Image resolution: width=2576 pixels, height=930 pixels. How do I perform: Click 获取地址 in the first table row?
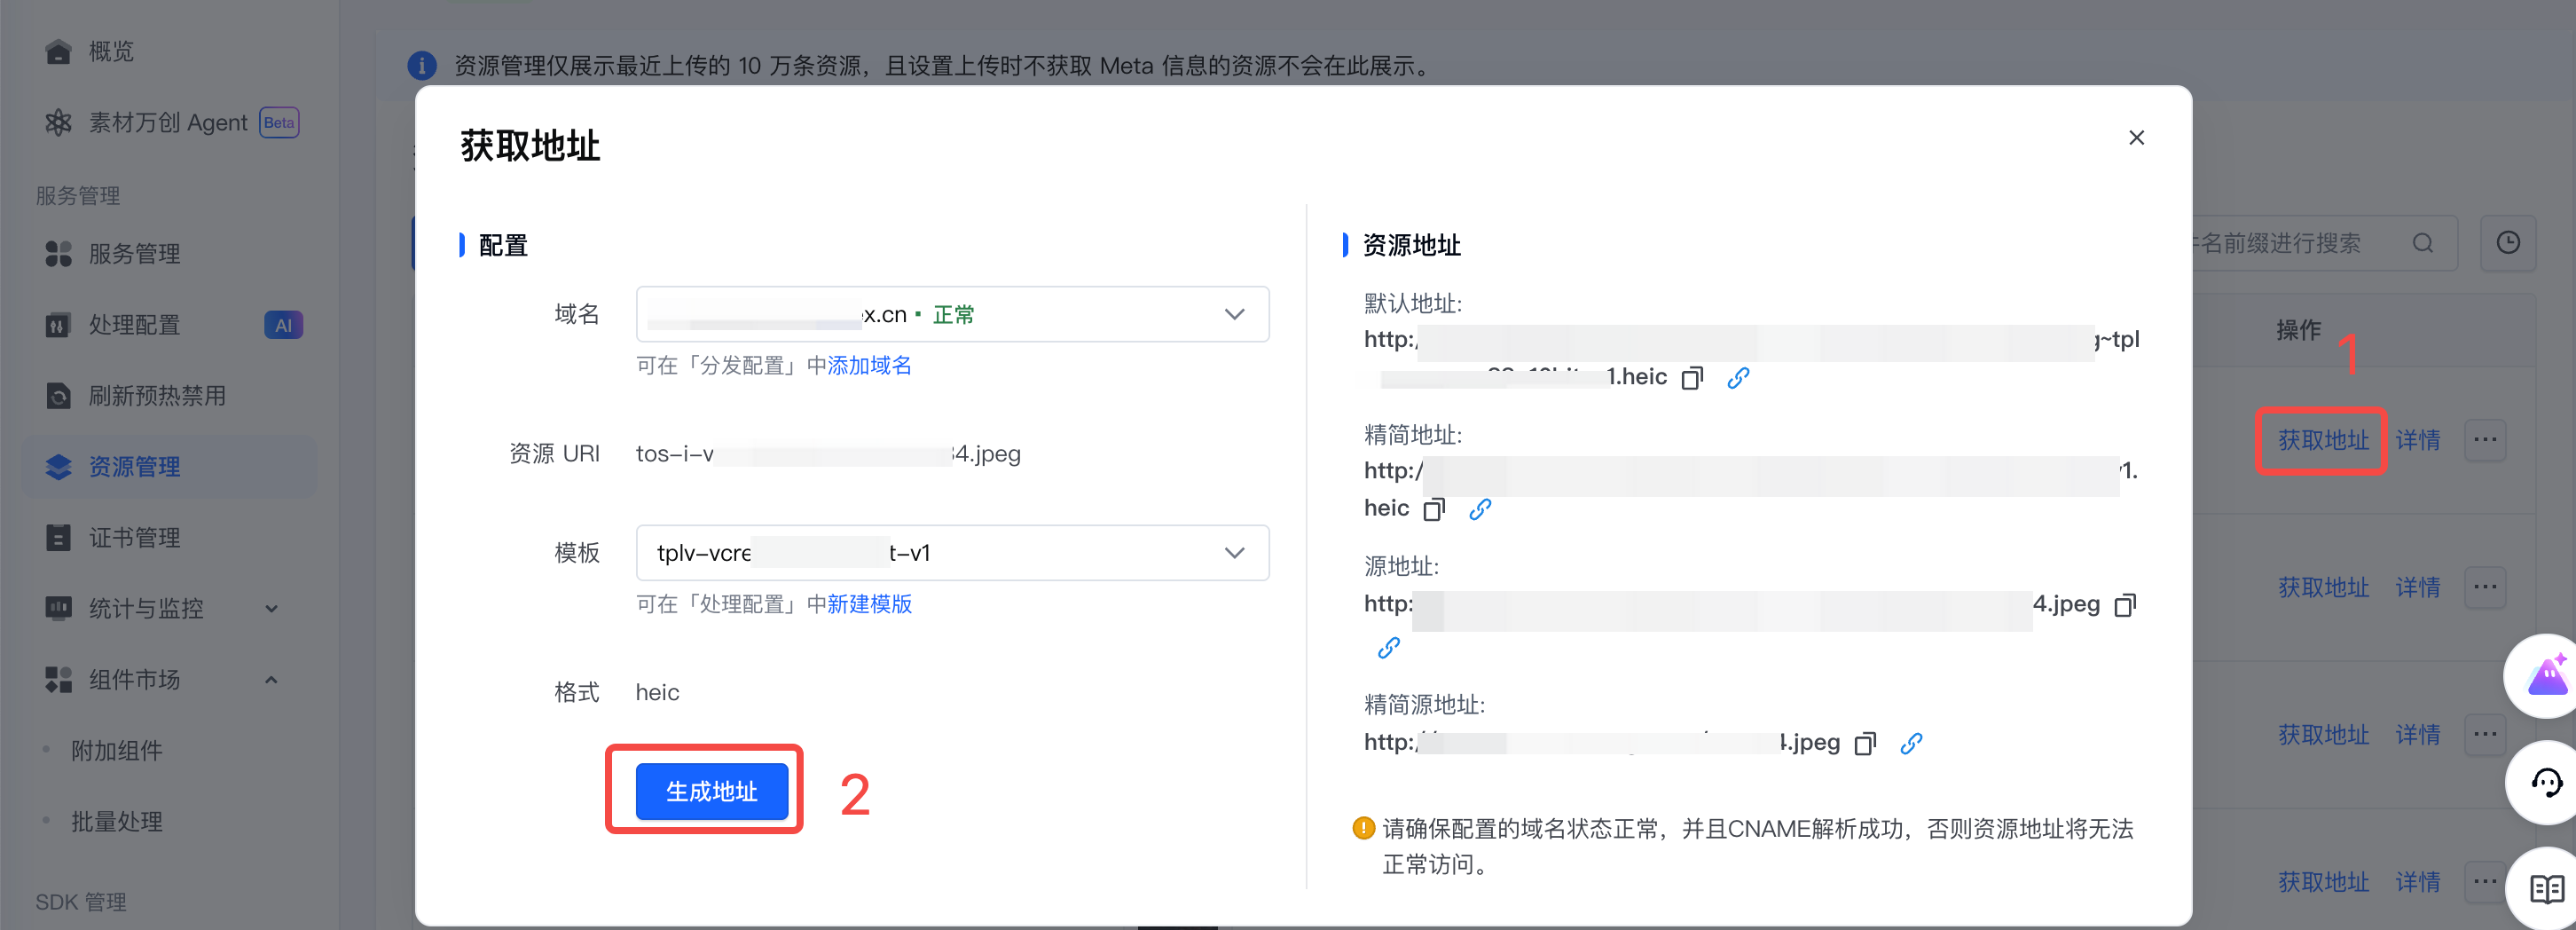coord(2323,440)
